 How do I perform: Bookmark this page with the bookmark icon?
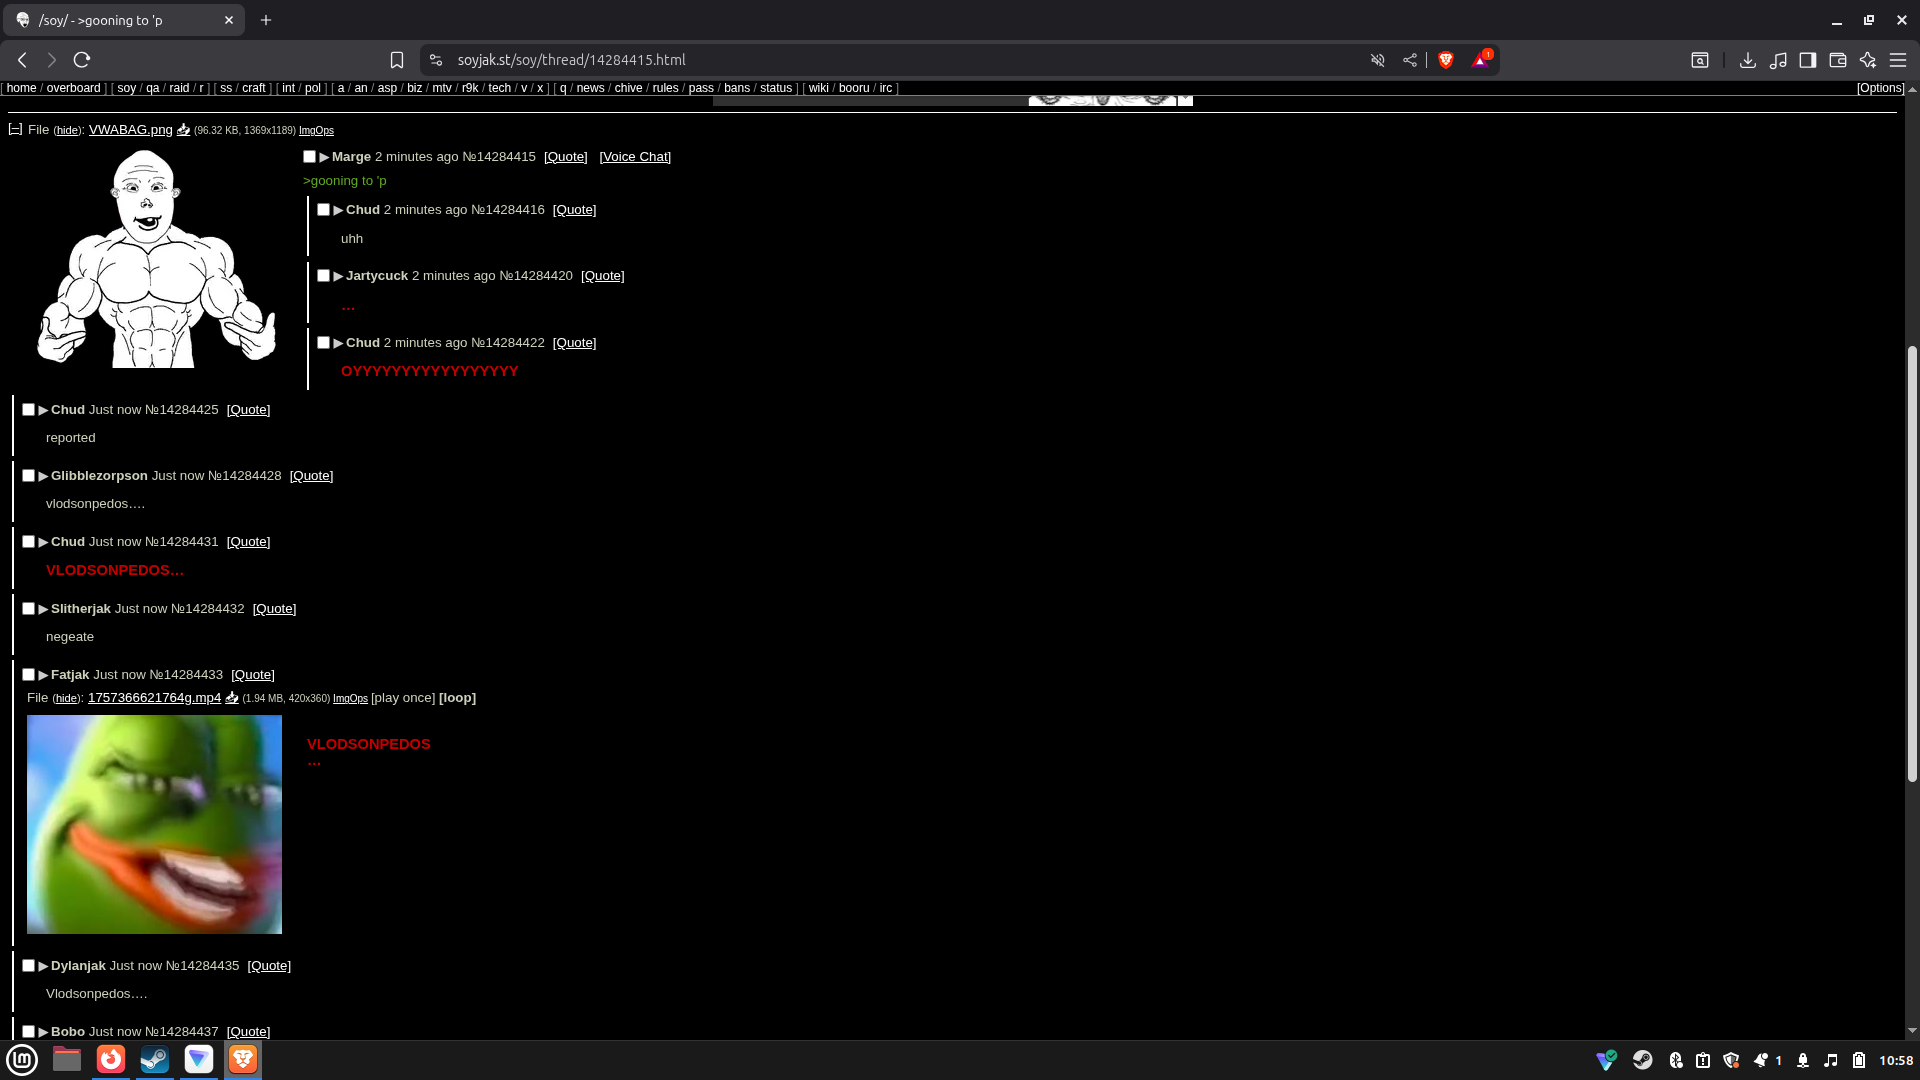(x=397, y=60)
